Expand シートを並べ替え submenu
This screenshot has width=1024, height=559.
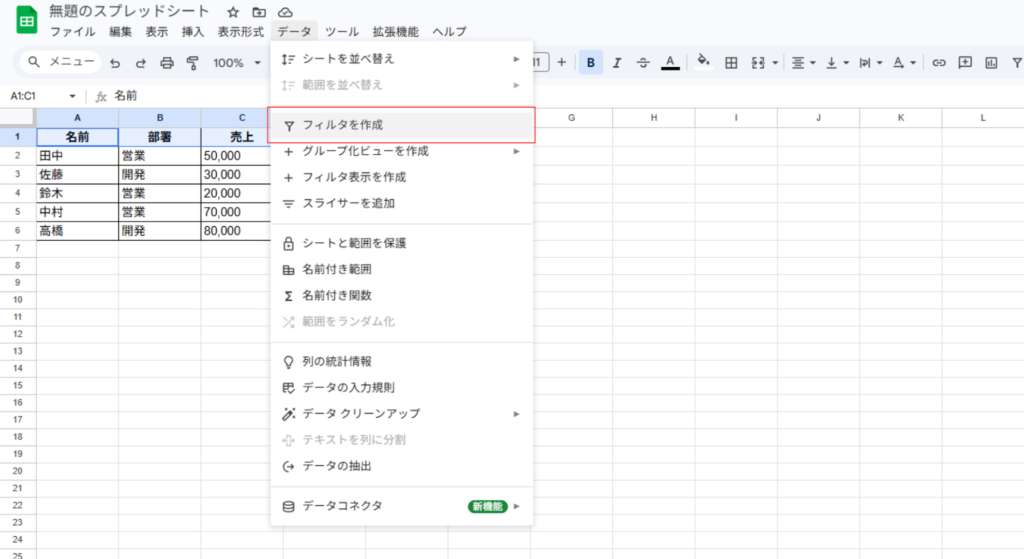402,59
